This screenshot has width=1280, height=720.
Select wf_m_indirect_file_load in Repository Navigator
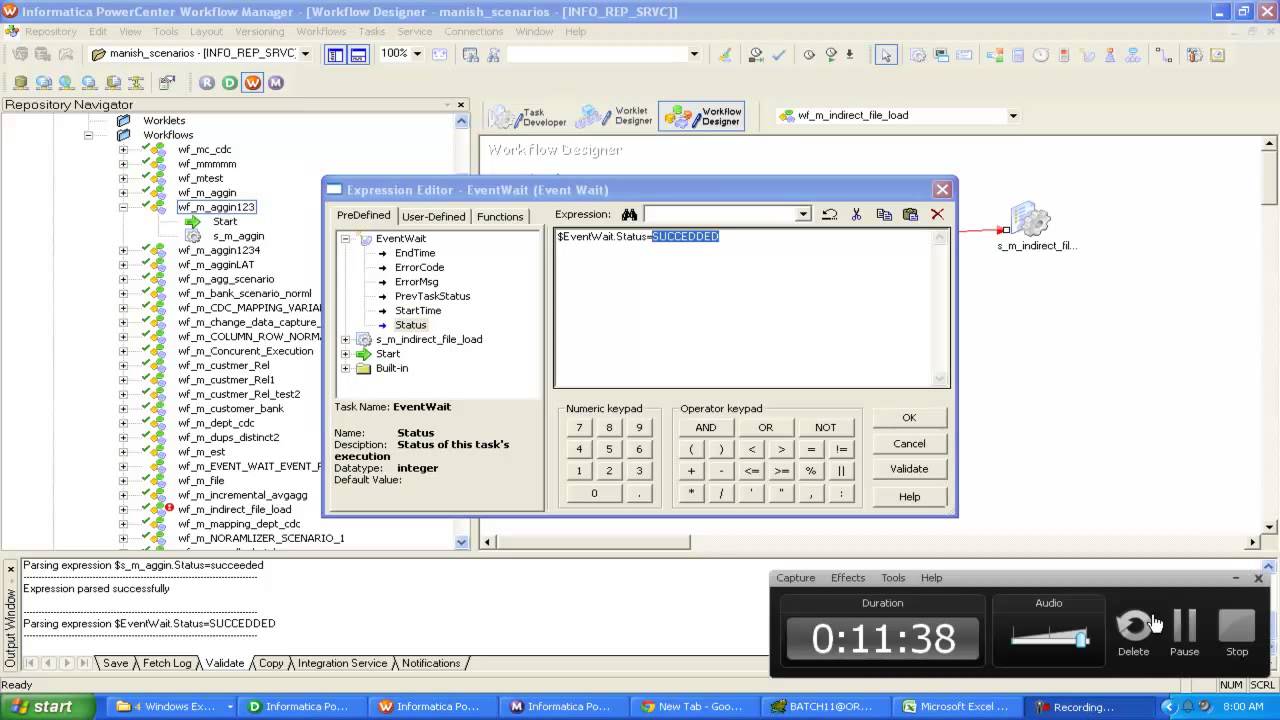point(235,509)
